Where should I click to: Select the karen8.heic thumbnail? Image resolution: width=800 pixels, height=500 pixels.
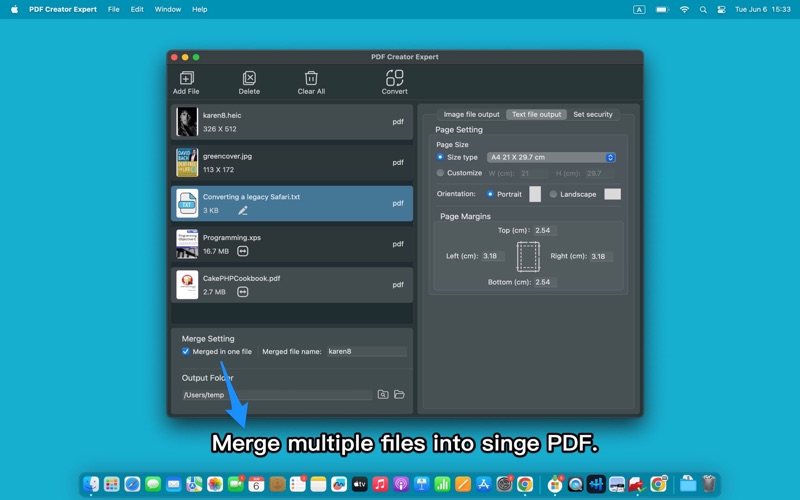coord(187,121)
